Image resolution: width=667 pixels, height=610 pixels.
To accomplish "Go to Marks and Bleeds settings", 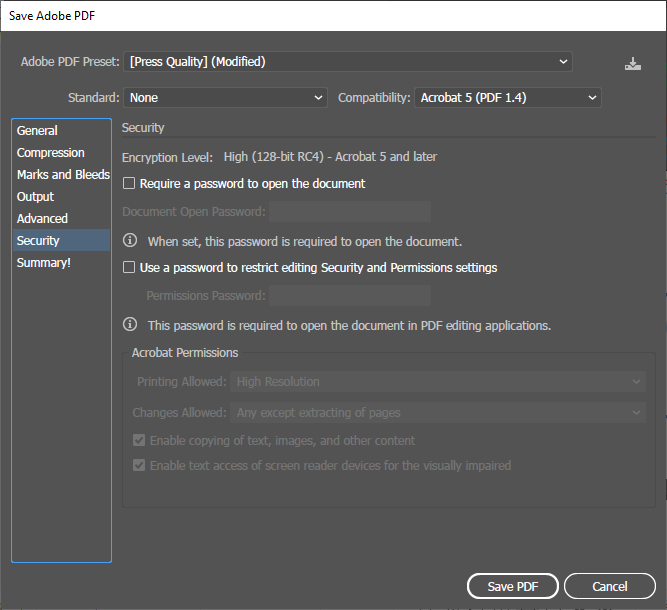I will pyautogui.click(x=61, y=174).
